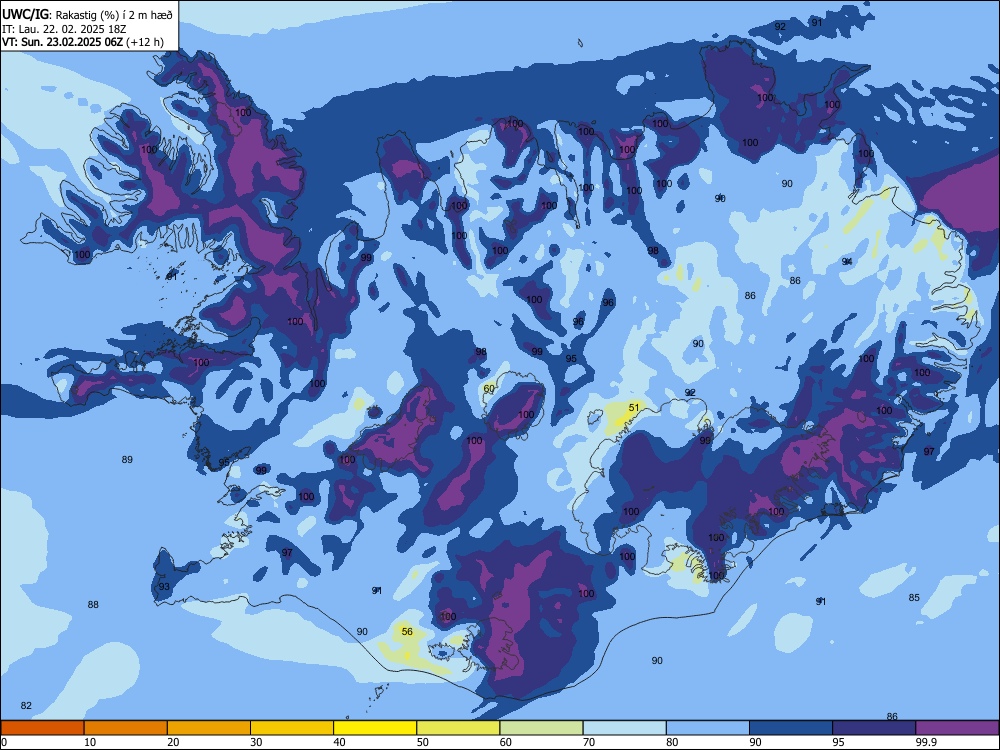This screenshot has width=1000, height=750.
Task: Click the ocean value 82 on the map
Action: tap(26, 705)
